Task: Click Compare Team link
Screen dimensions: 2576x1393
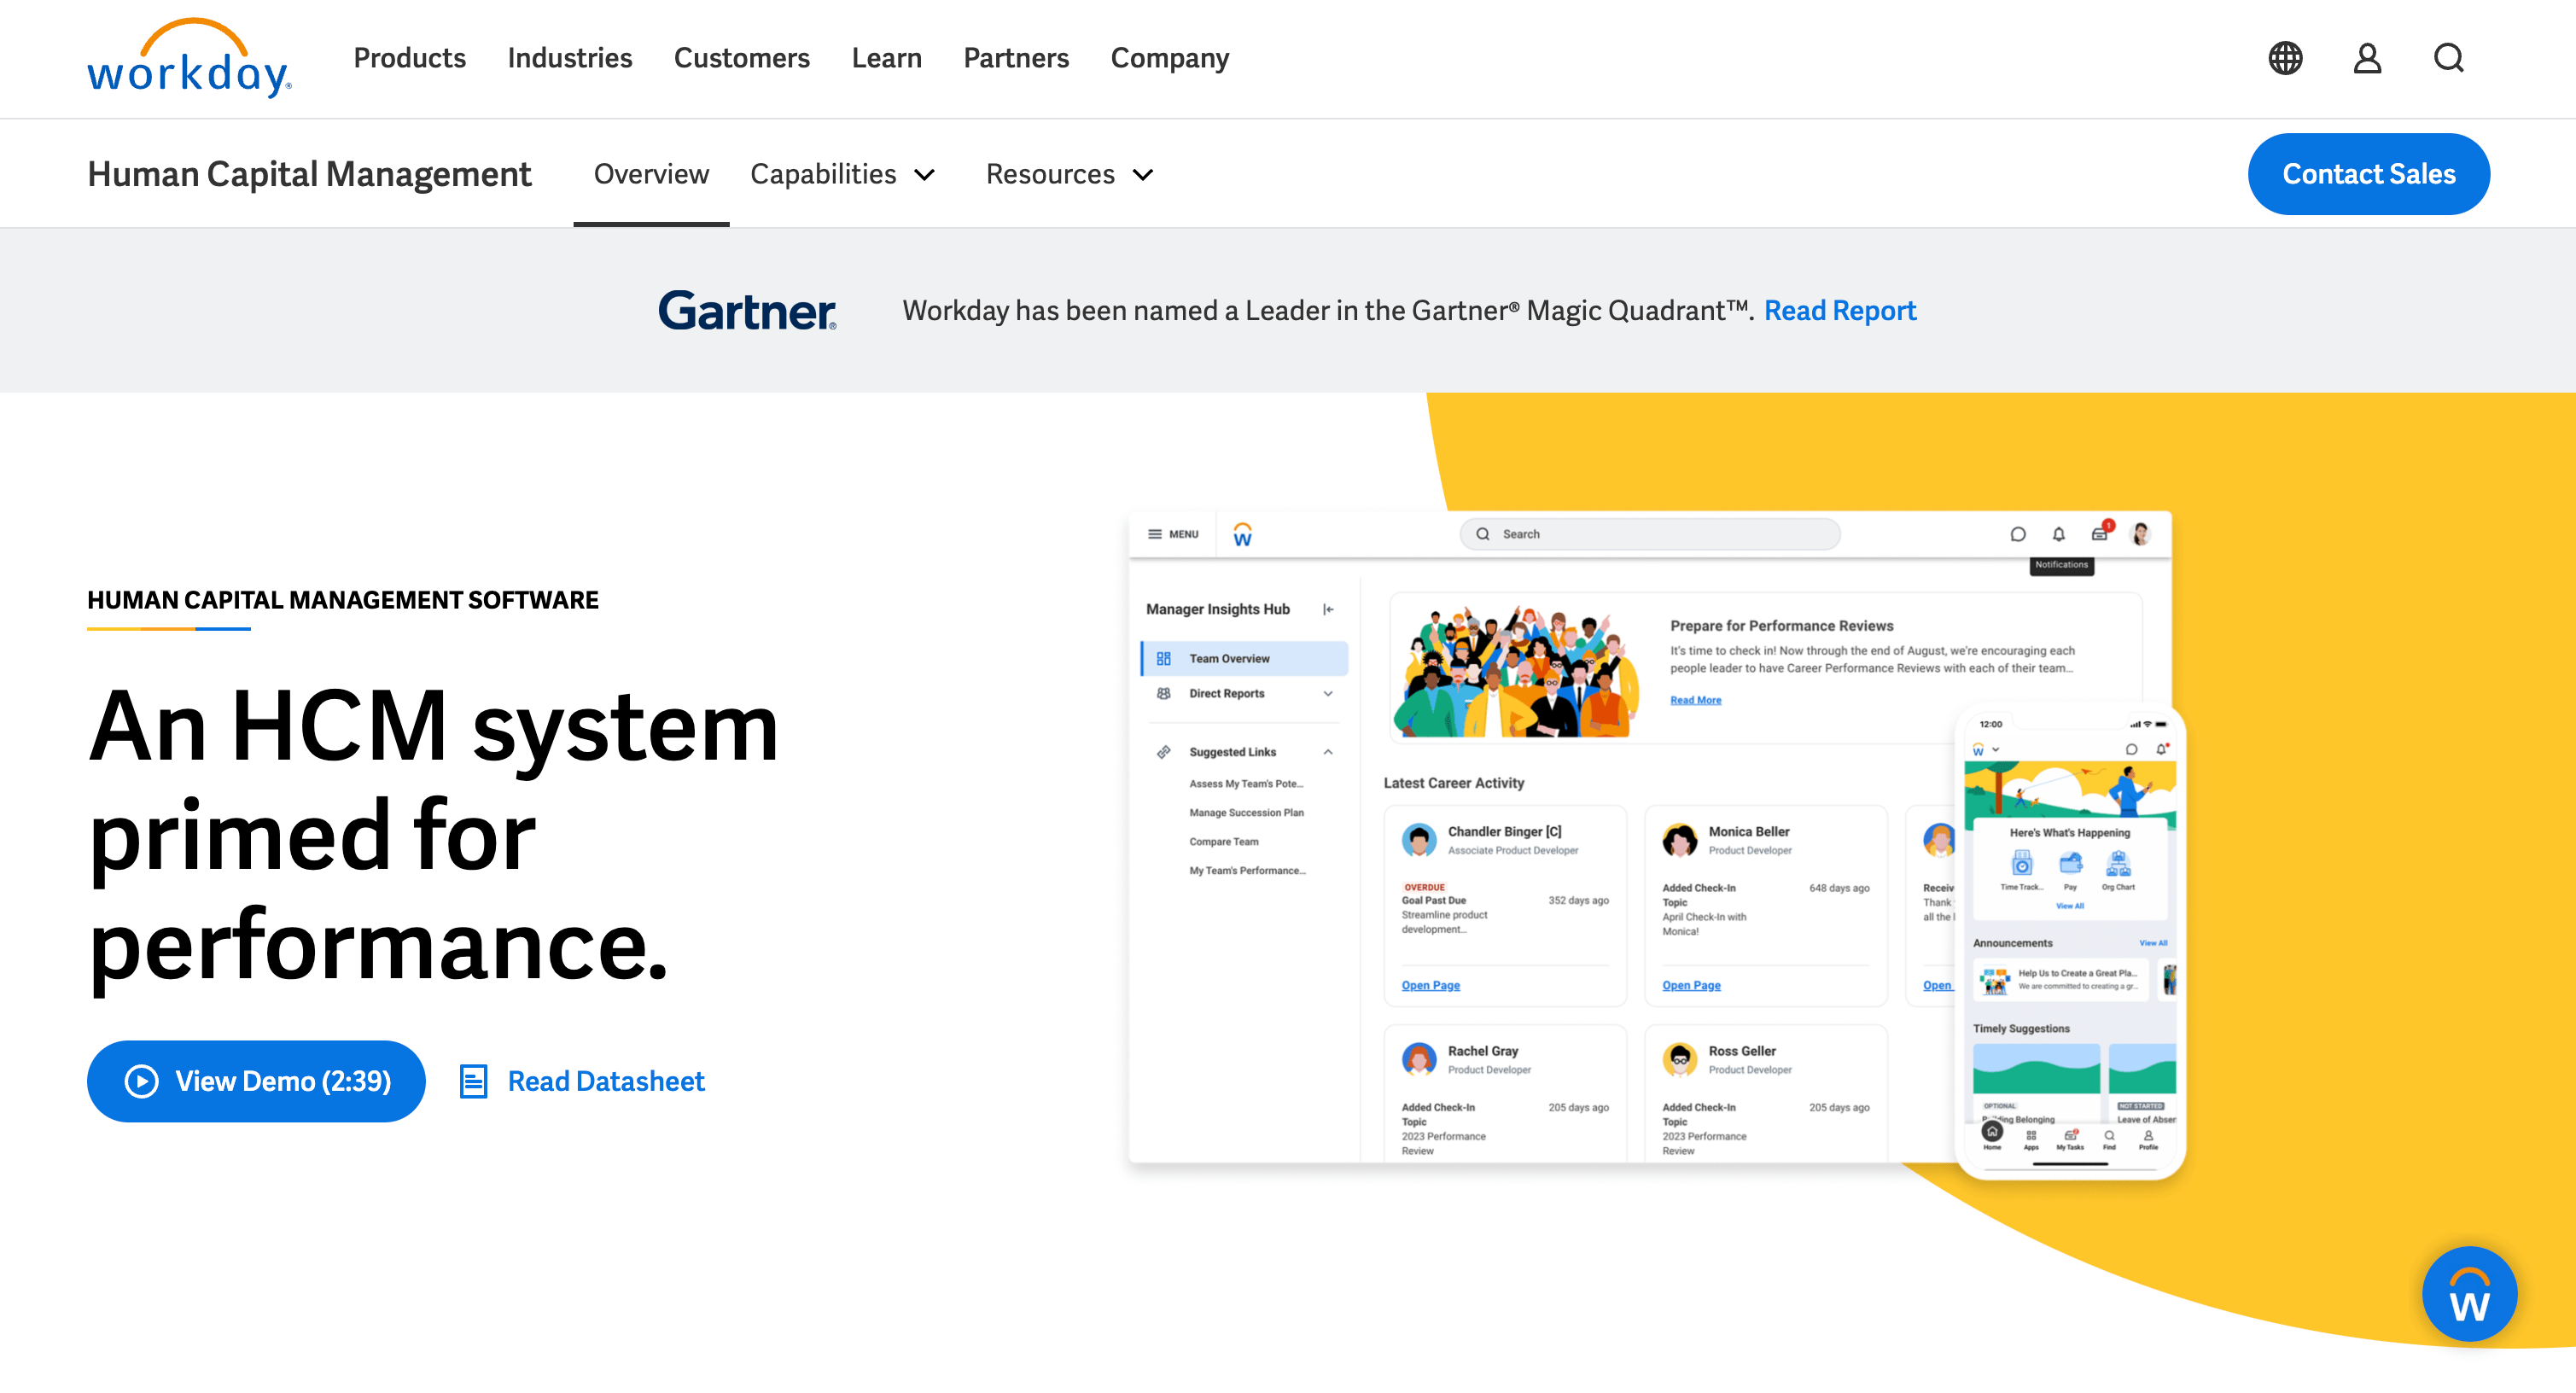Action: tap(1224, 841)
